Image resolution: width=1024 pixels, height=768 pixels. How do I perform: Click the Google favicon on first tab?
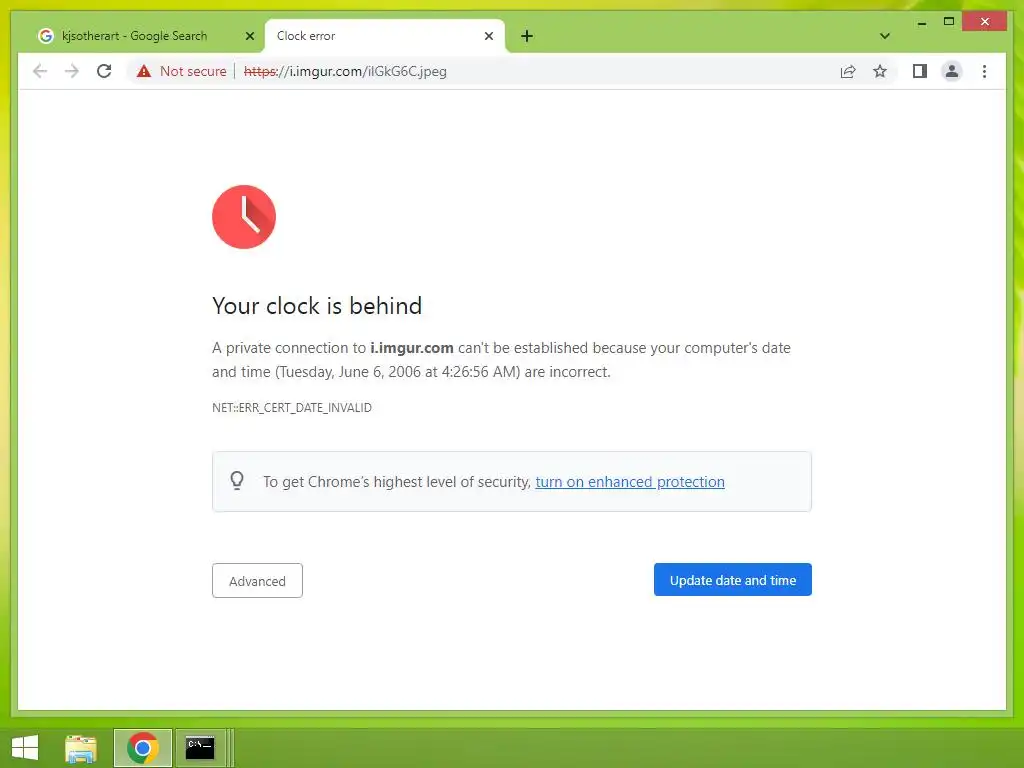tap(46, 36)
